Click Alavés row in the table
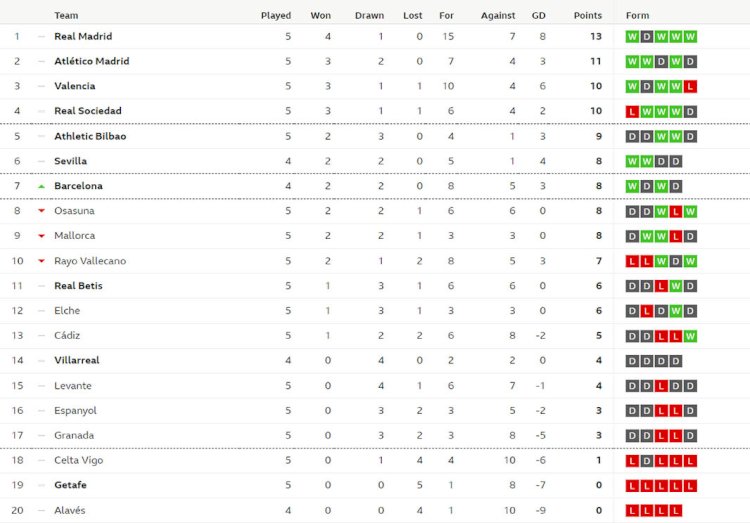This screenshot has height=523, width=750. click(x=375, y=511)
